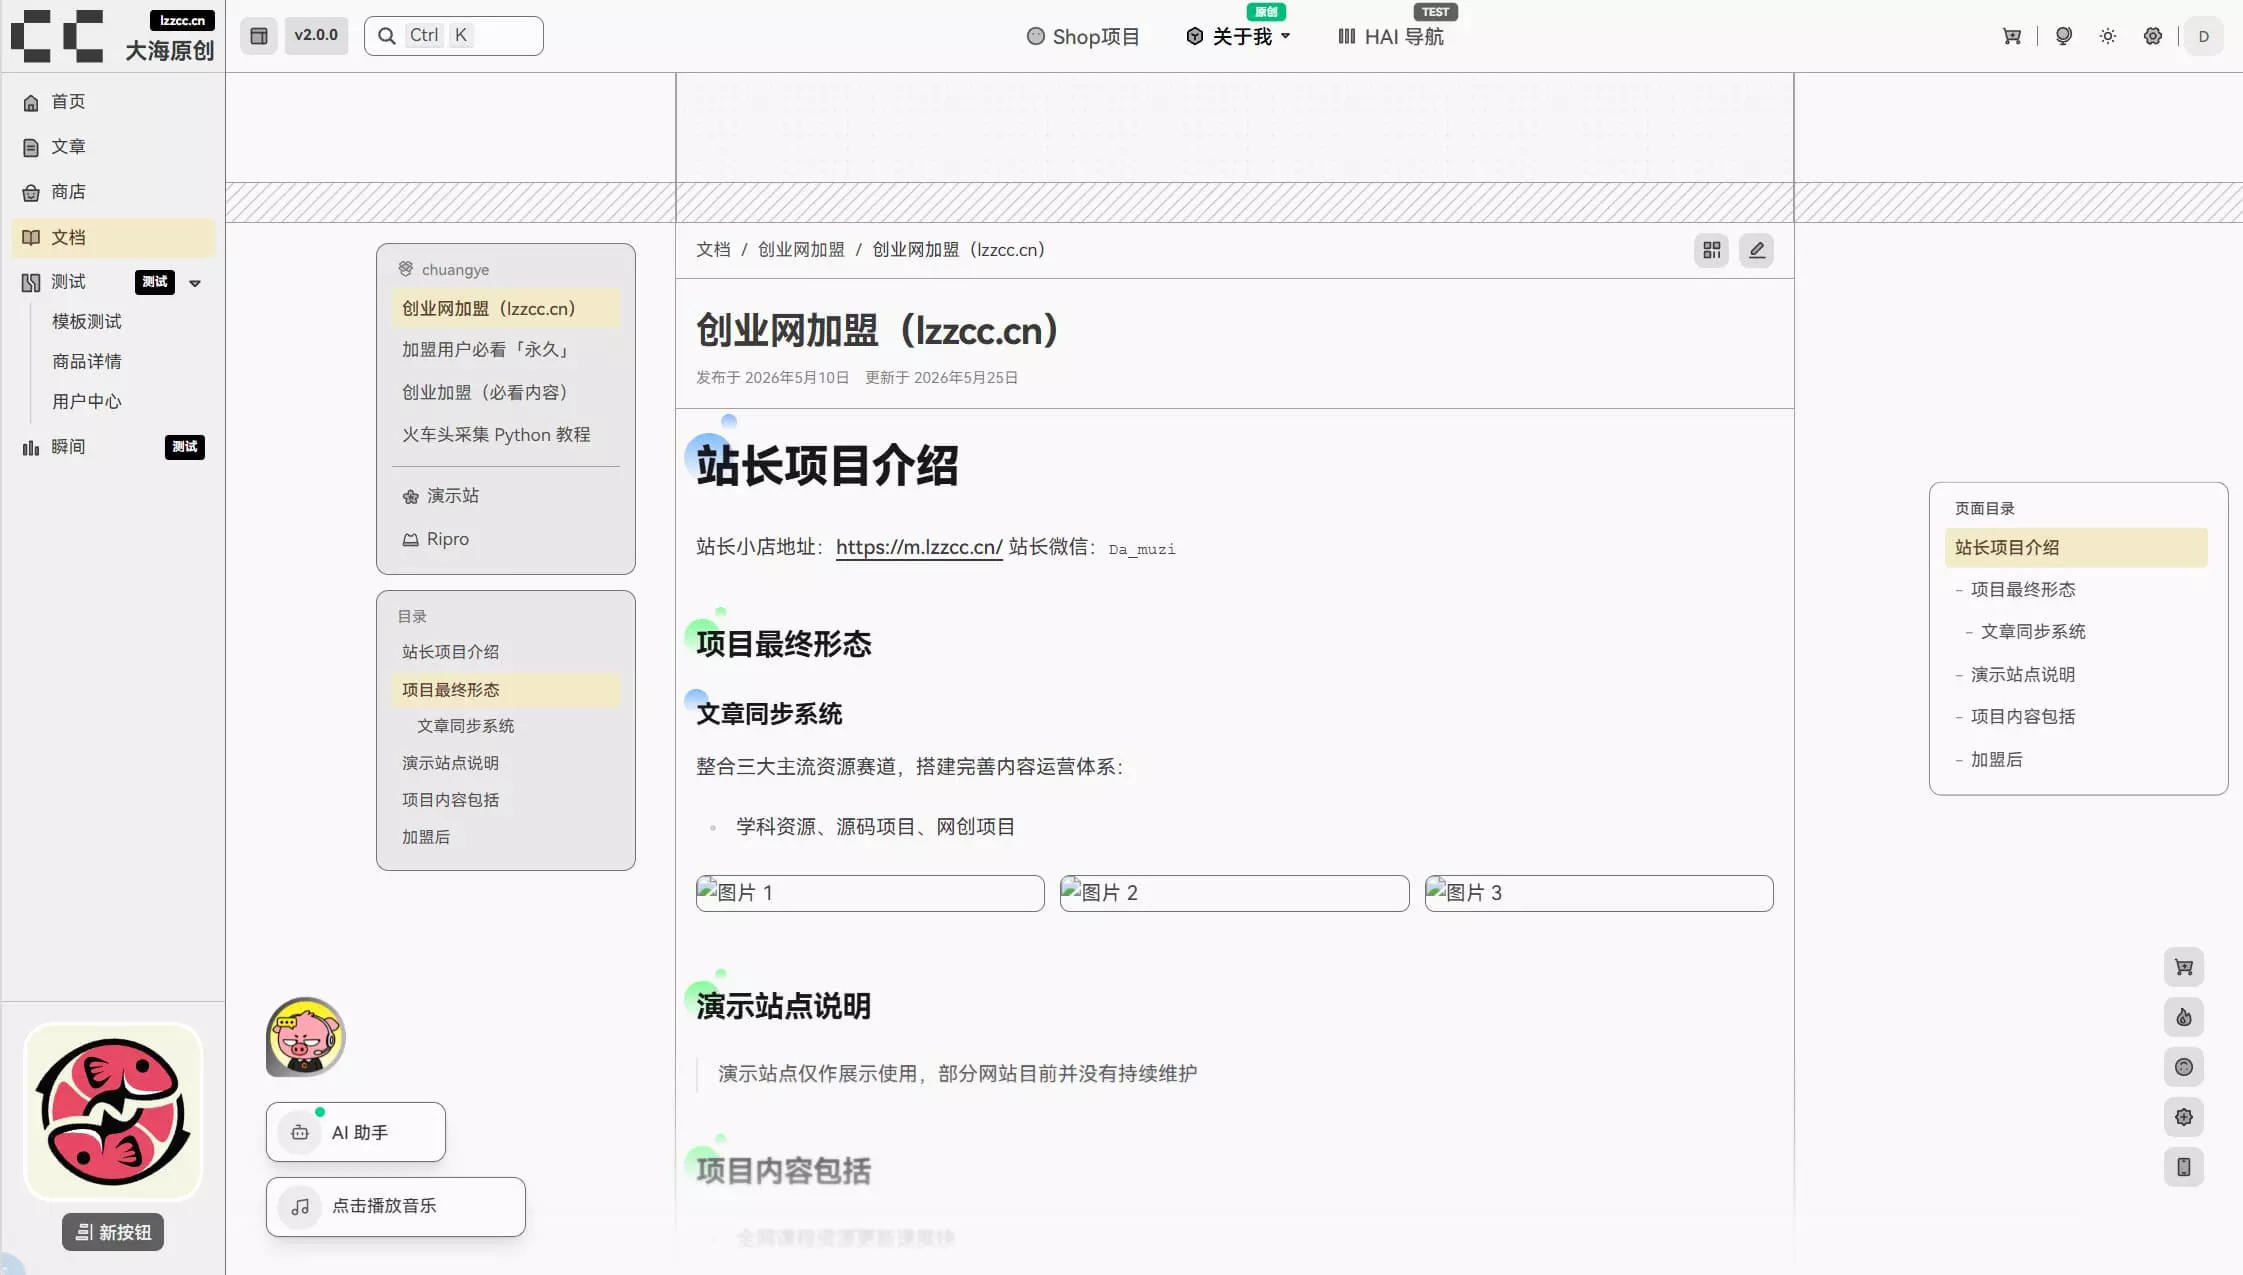Jump to 文章同步系统 in left 目录

point(466,726)
